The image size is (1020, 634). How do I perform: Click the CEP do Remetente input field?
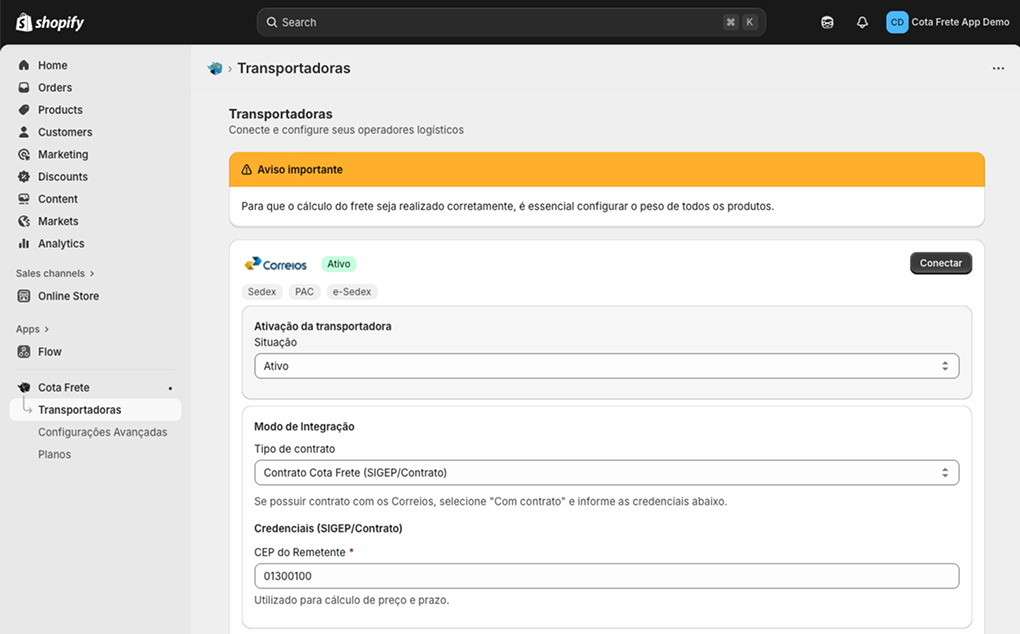[606, 575]
